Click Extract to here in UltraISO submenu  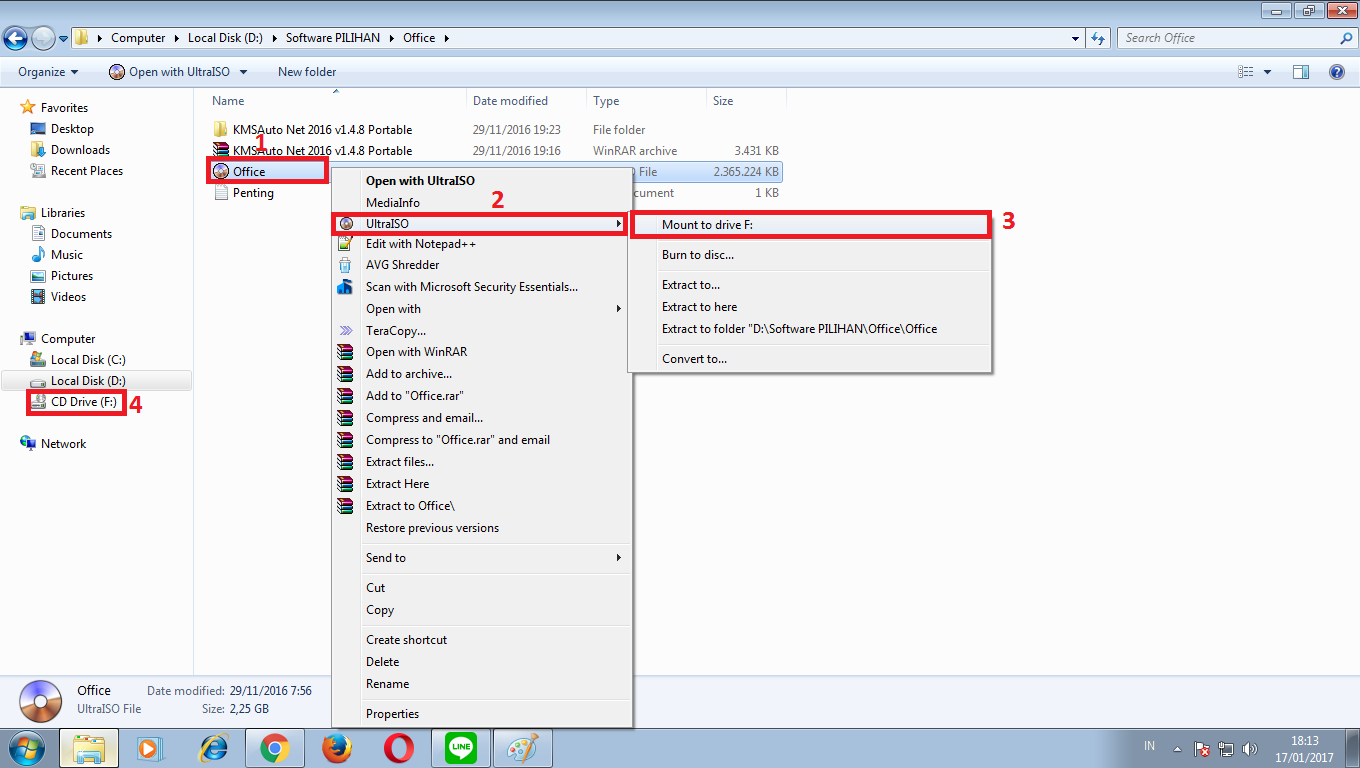pos(810,307)
